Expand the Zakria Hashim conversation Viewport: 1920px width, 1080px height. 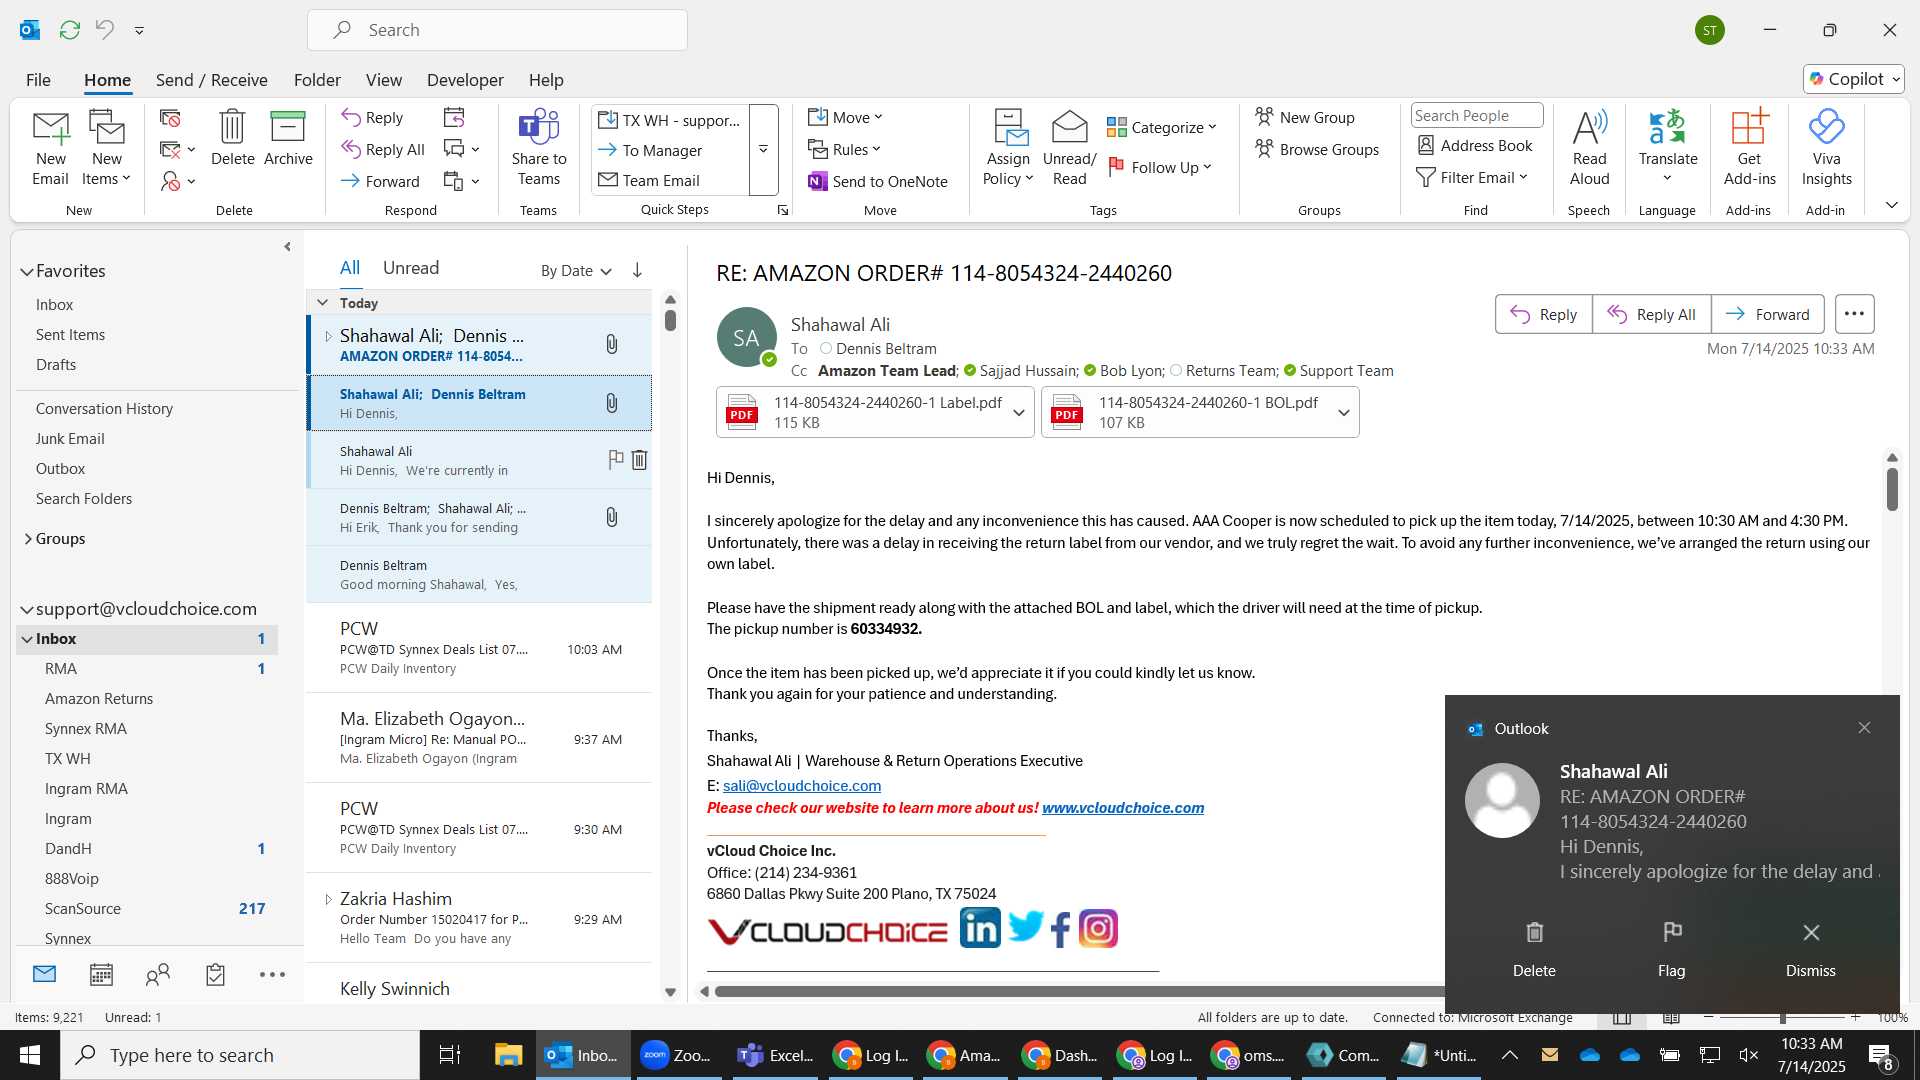click(328, 899)
